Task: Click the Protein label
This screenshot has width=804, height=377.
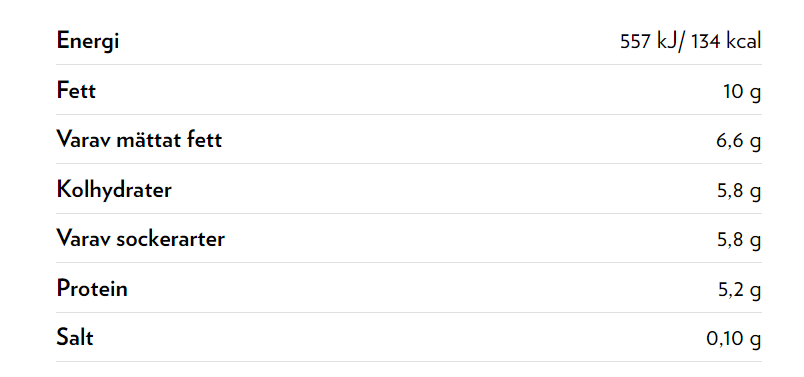Action: 92,289
